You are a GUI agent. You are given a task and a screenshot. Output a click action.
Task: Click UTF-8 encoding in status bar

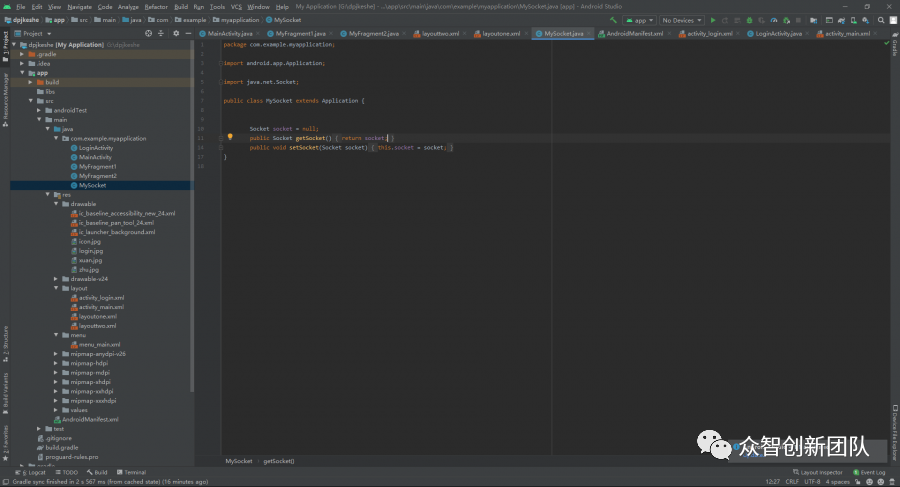(812, 482)
